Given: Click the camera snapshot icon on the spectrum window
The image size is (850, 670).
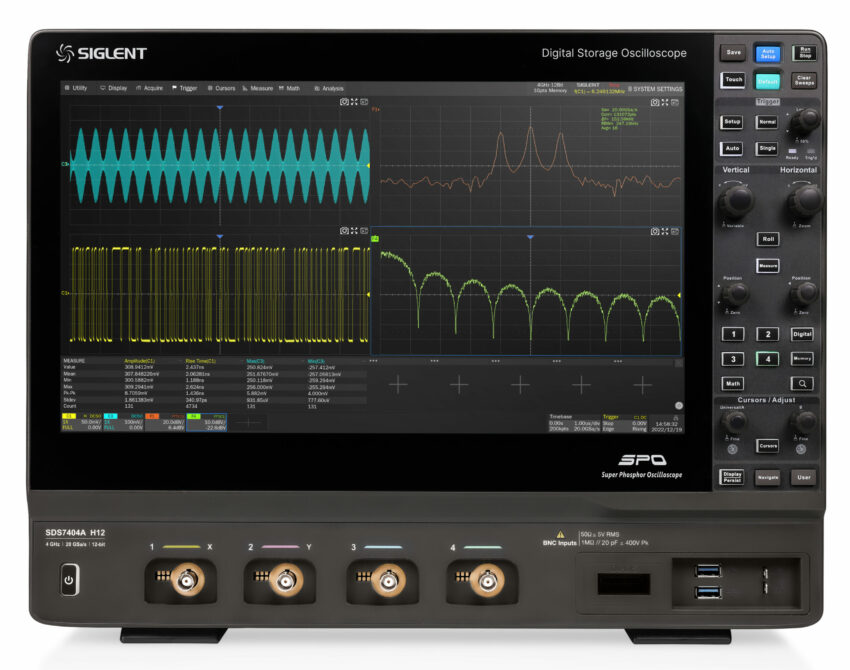Looking at the screenshot, I should click(653, 103).
